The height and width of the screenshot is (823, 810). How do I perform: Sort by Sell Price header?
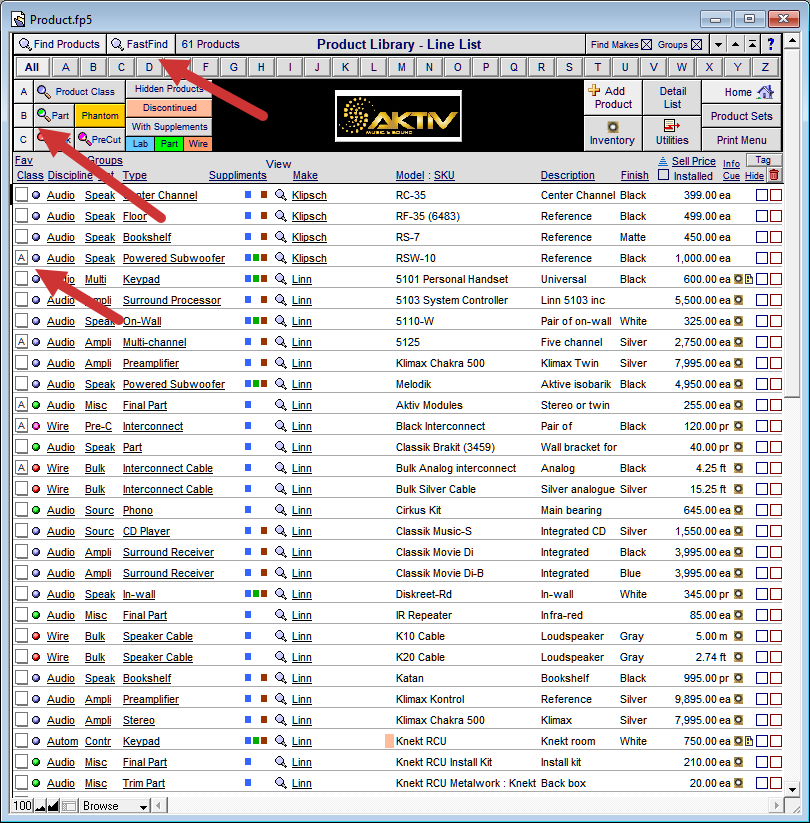tap(693, 161)
